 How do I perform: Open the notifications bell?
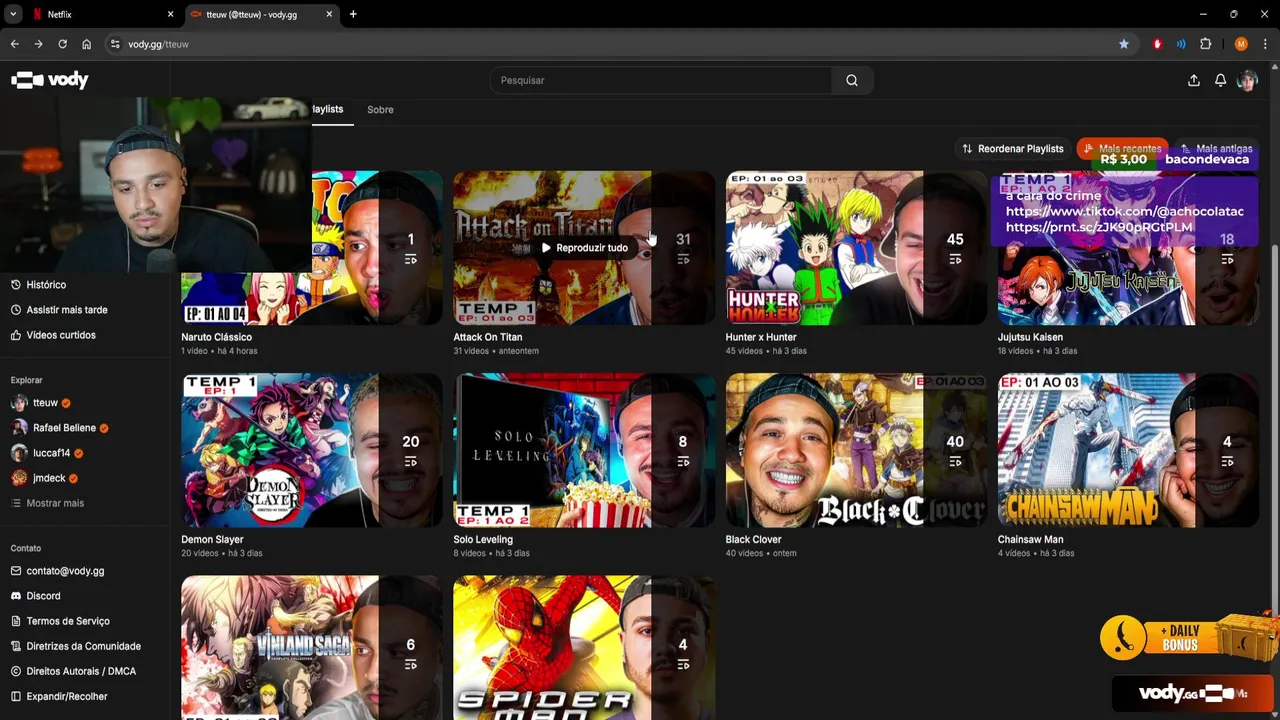click(x=1220, y=80)
